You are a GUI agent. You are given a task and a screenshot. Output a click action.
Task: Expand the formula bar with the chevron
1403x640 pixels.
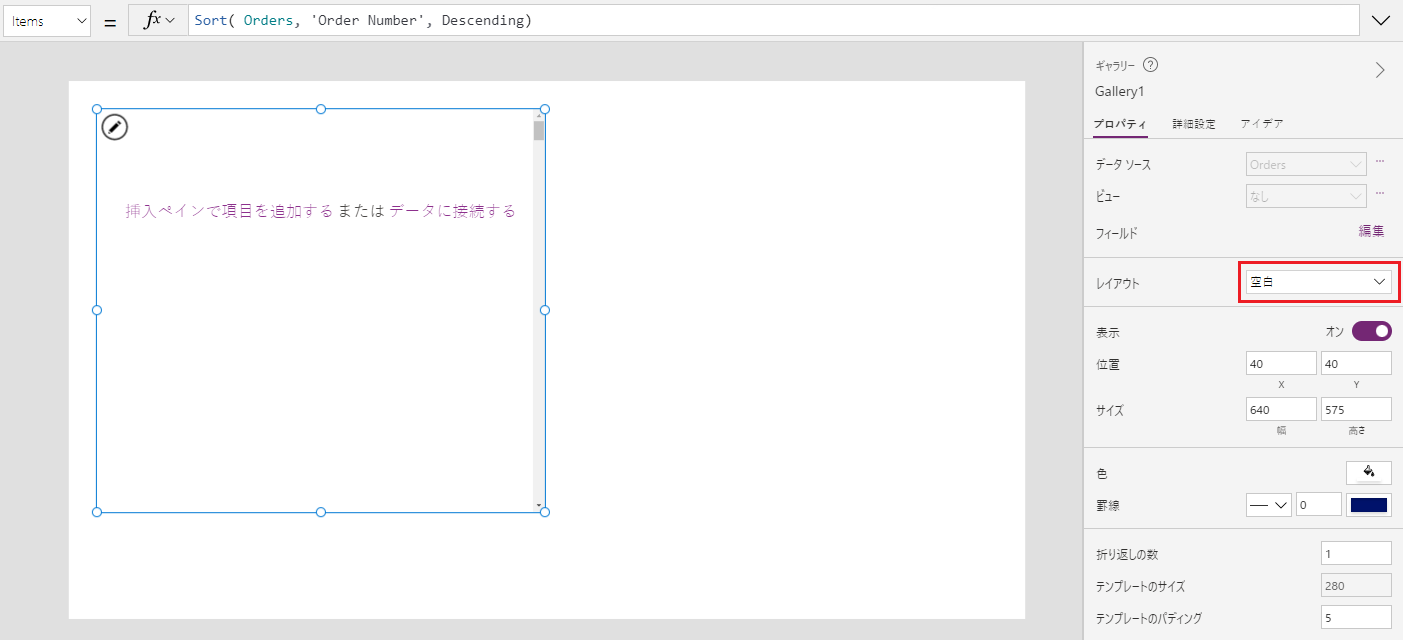click(x=1382, y=20)
